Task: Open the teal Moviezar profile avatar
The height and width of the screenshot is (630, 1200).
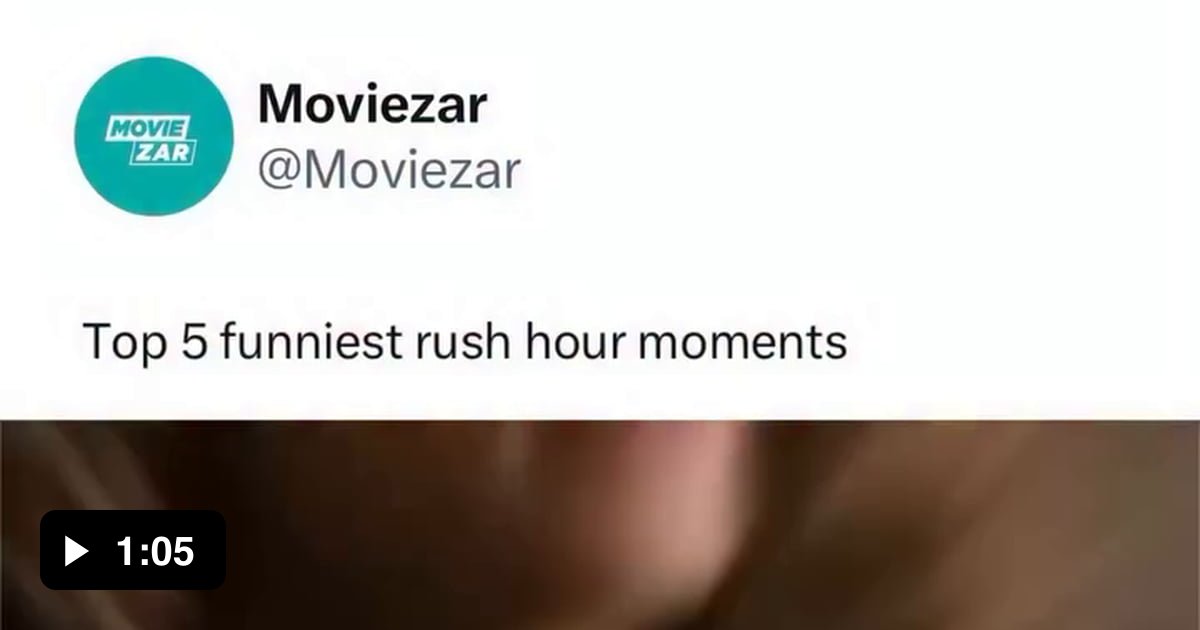Action: (x=154, y=136)
